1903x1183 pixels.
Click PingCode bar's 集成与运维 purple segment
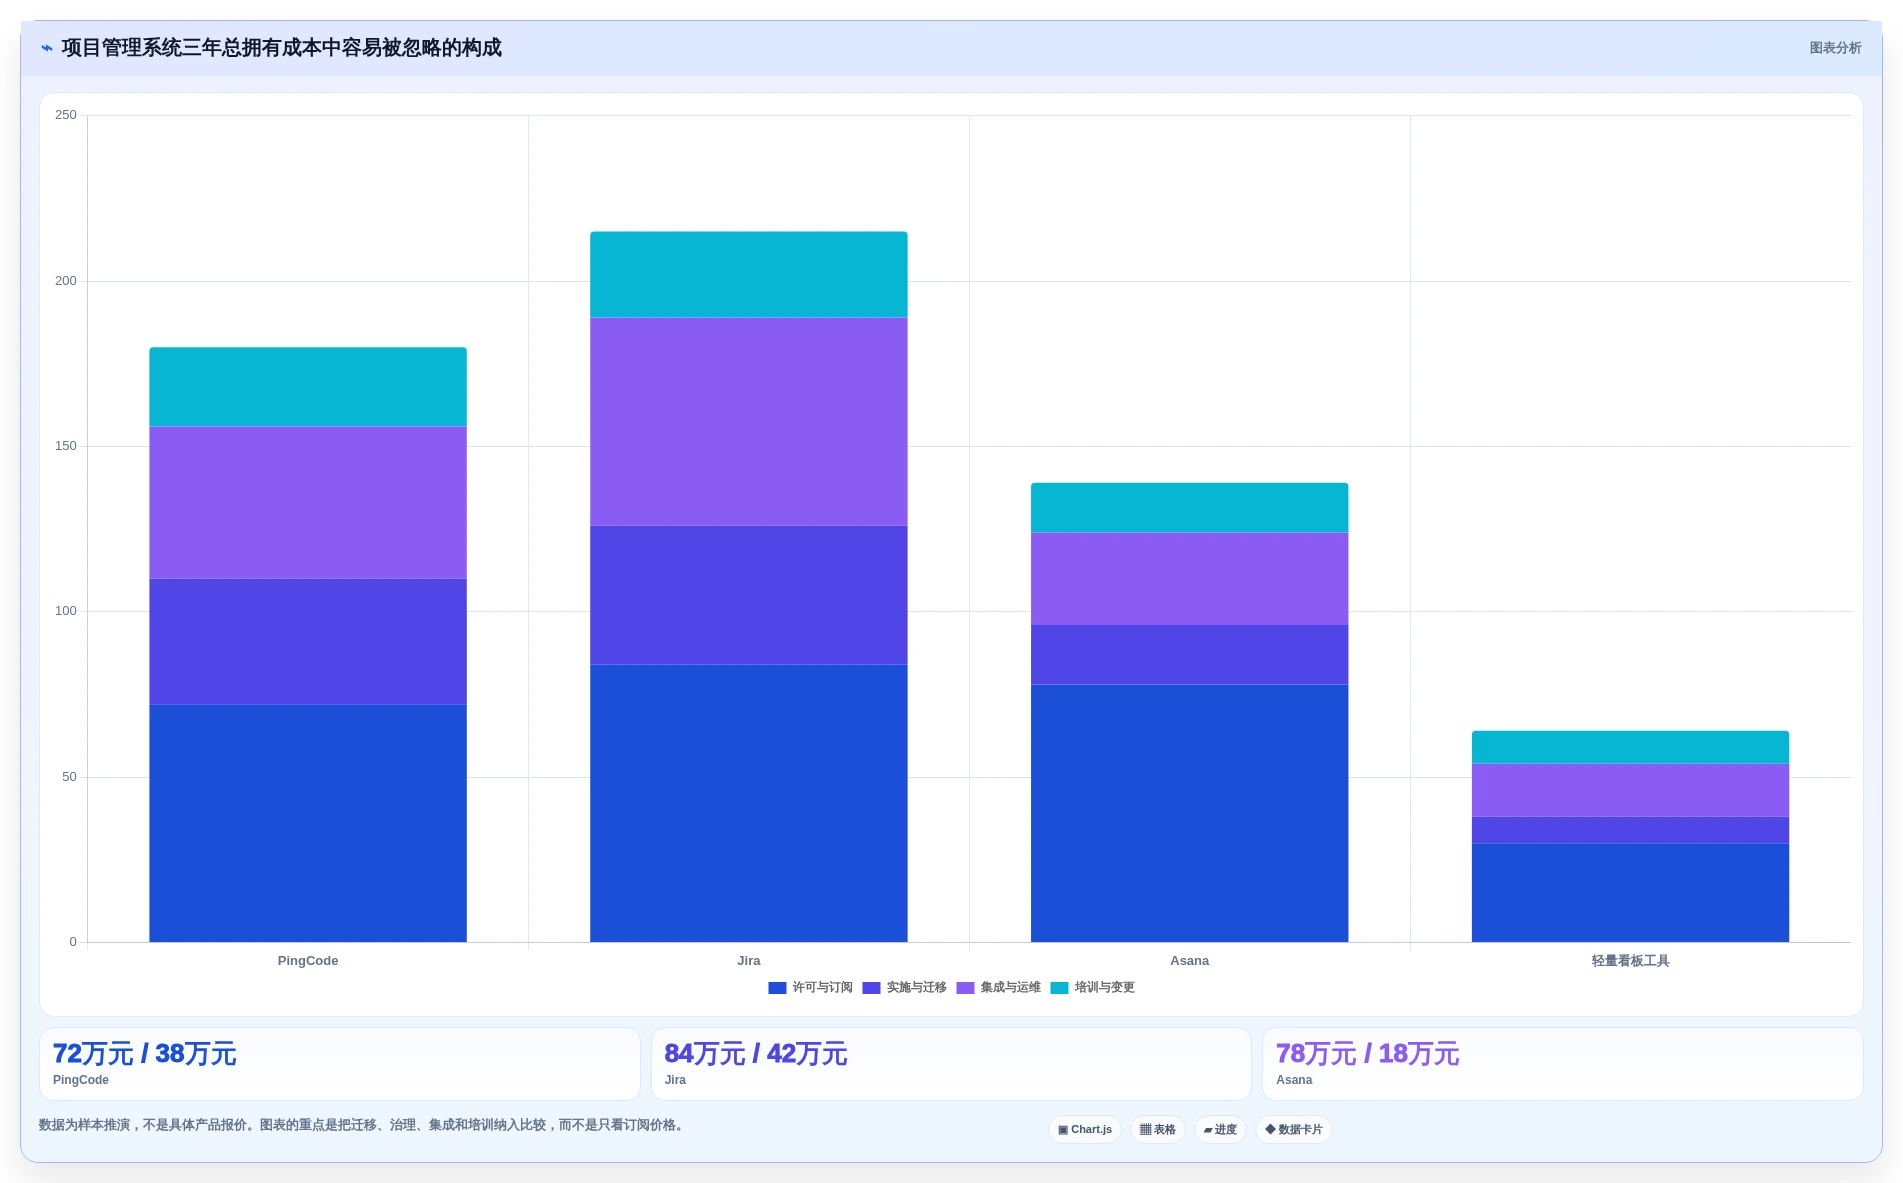click(308, 503)
